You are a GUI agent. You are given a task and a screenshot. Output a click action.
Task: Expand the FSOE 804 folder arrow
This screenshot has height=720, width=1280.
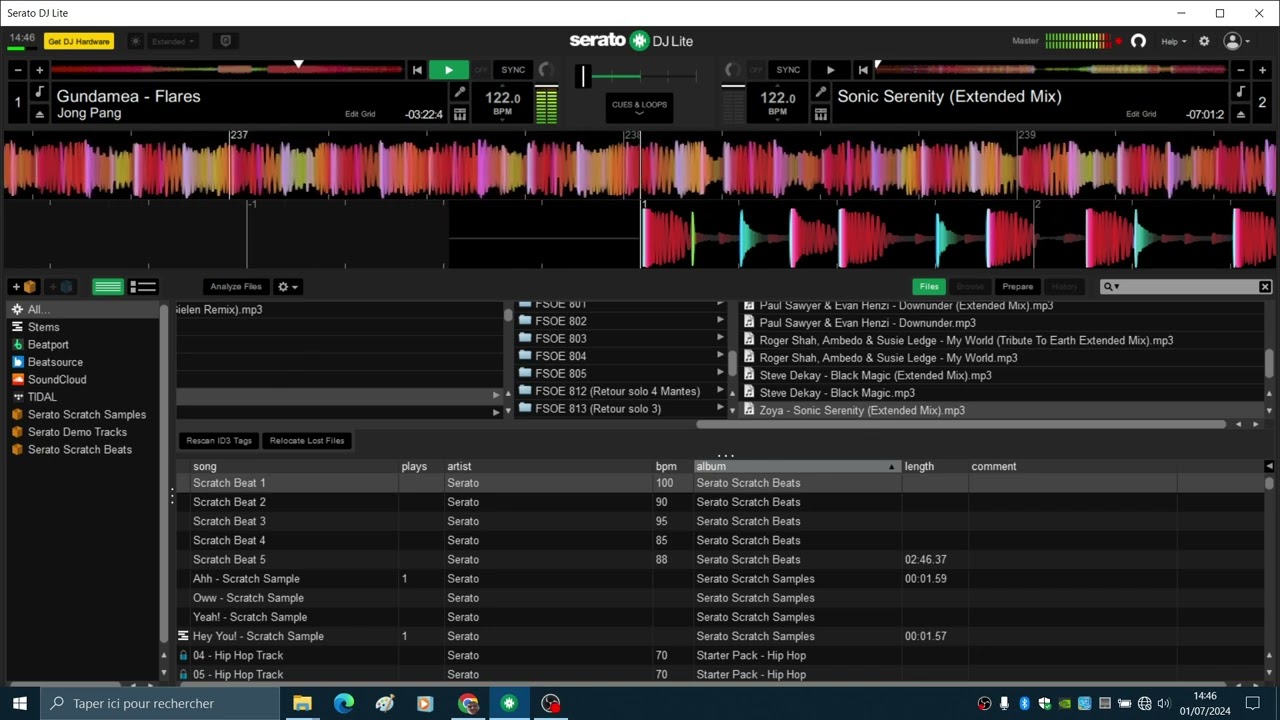[x=720, y=356]
